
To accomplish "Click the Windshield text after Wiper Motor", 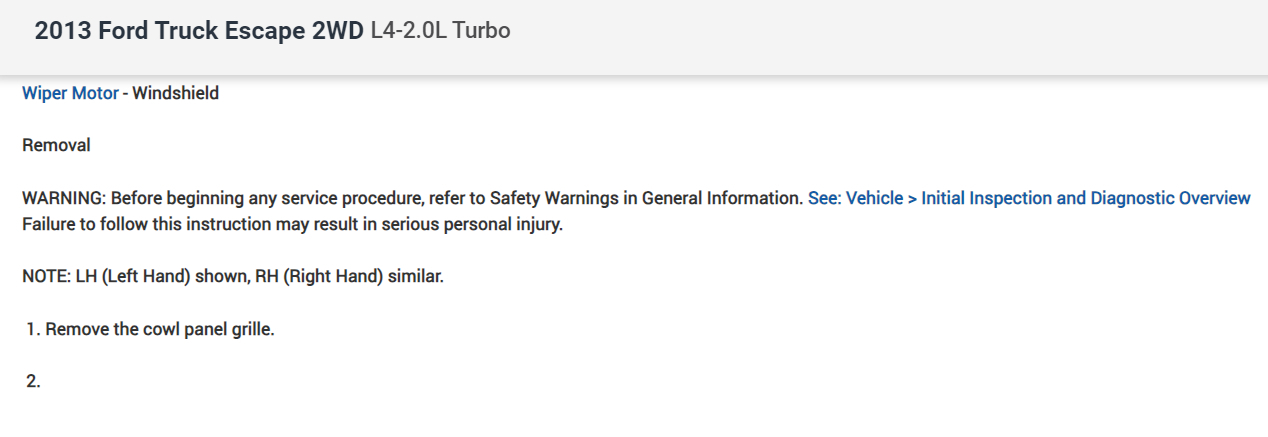I will pyautogui.click(x=176, y=94).
